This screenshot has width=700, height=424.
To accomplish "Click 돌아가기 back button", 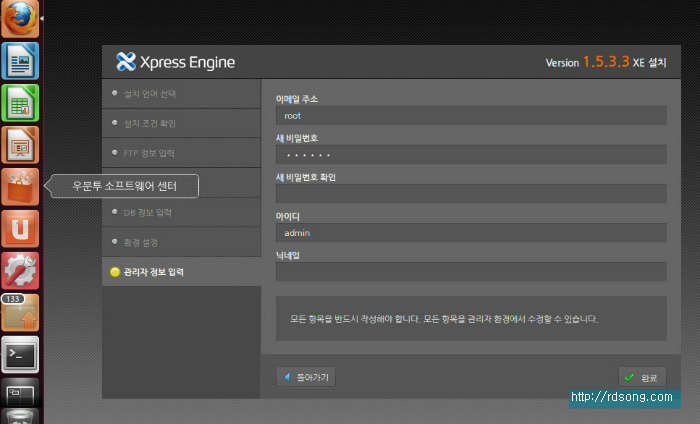I will (x=306, y=377).
